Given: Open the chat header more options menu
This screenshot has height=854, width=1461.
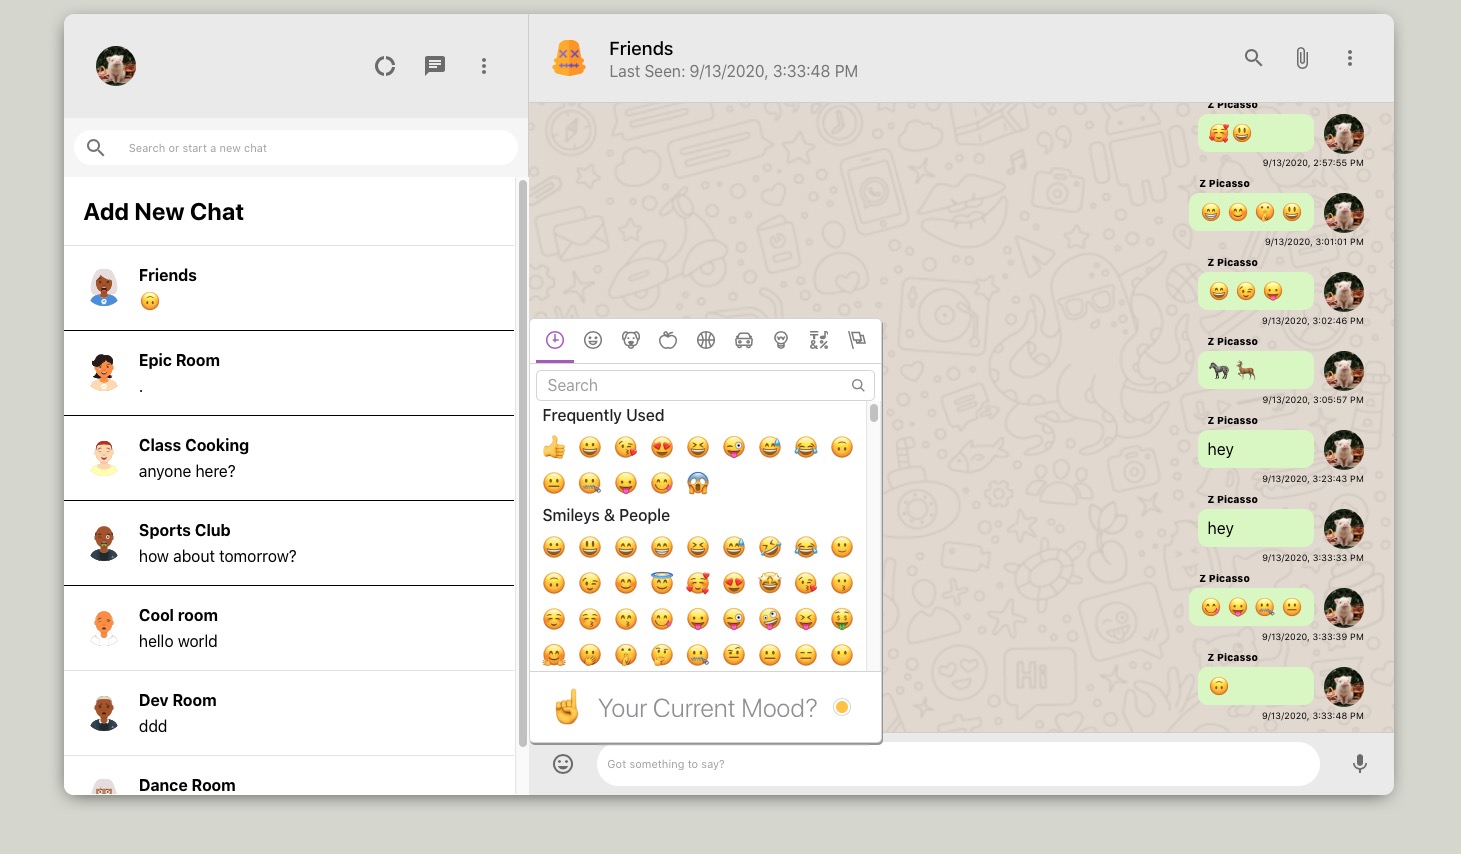Looking at the screenshot, I should pyautogui.click(x=1350, y=58).
